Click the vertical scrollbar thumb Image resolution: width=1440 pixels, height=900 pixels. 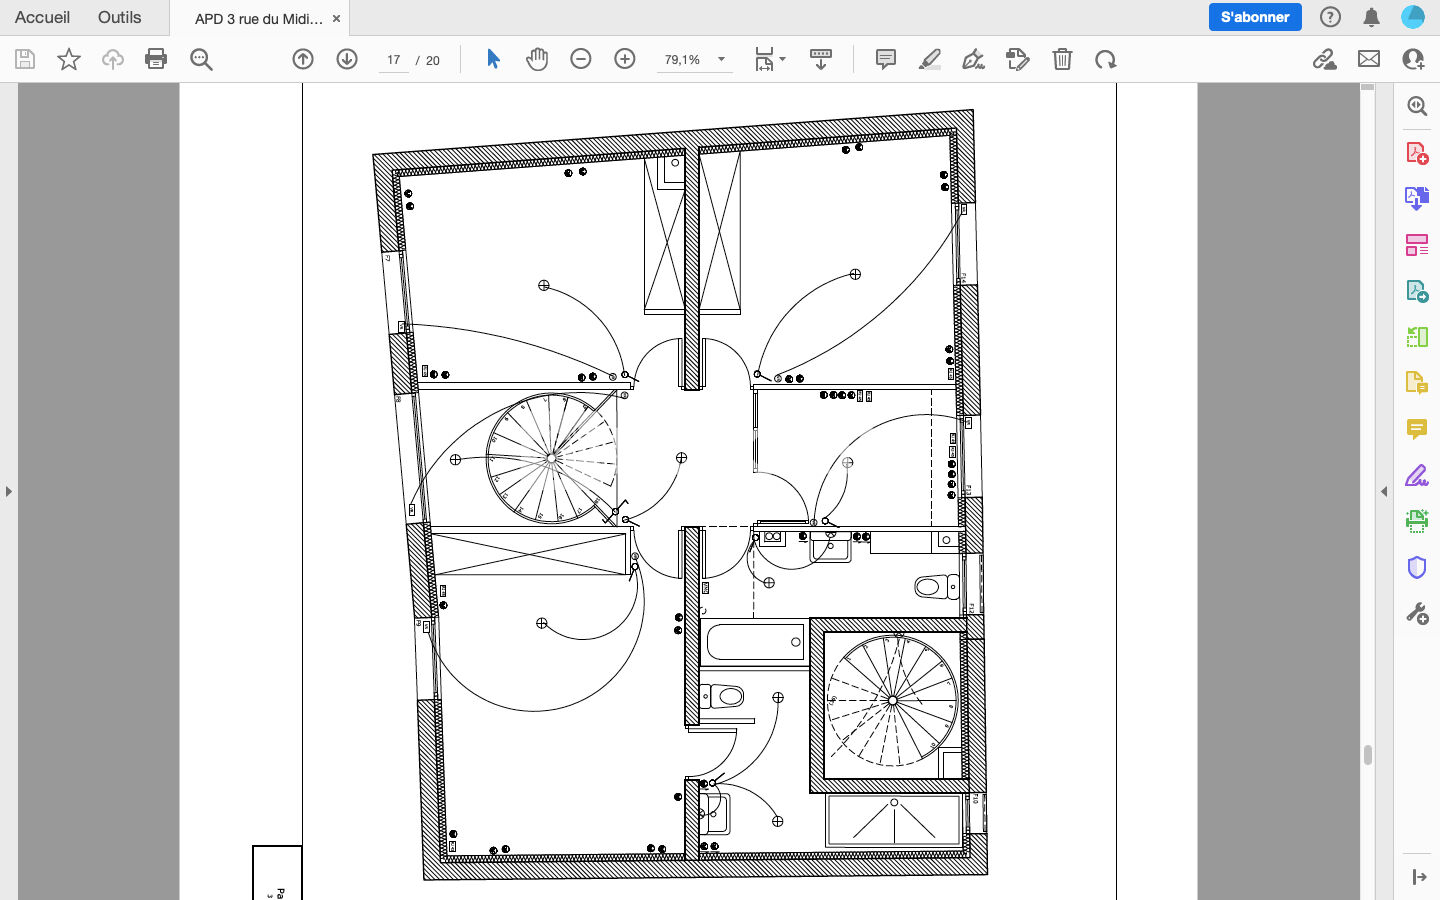click(1367, 755)
